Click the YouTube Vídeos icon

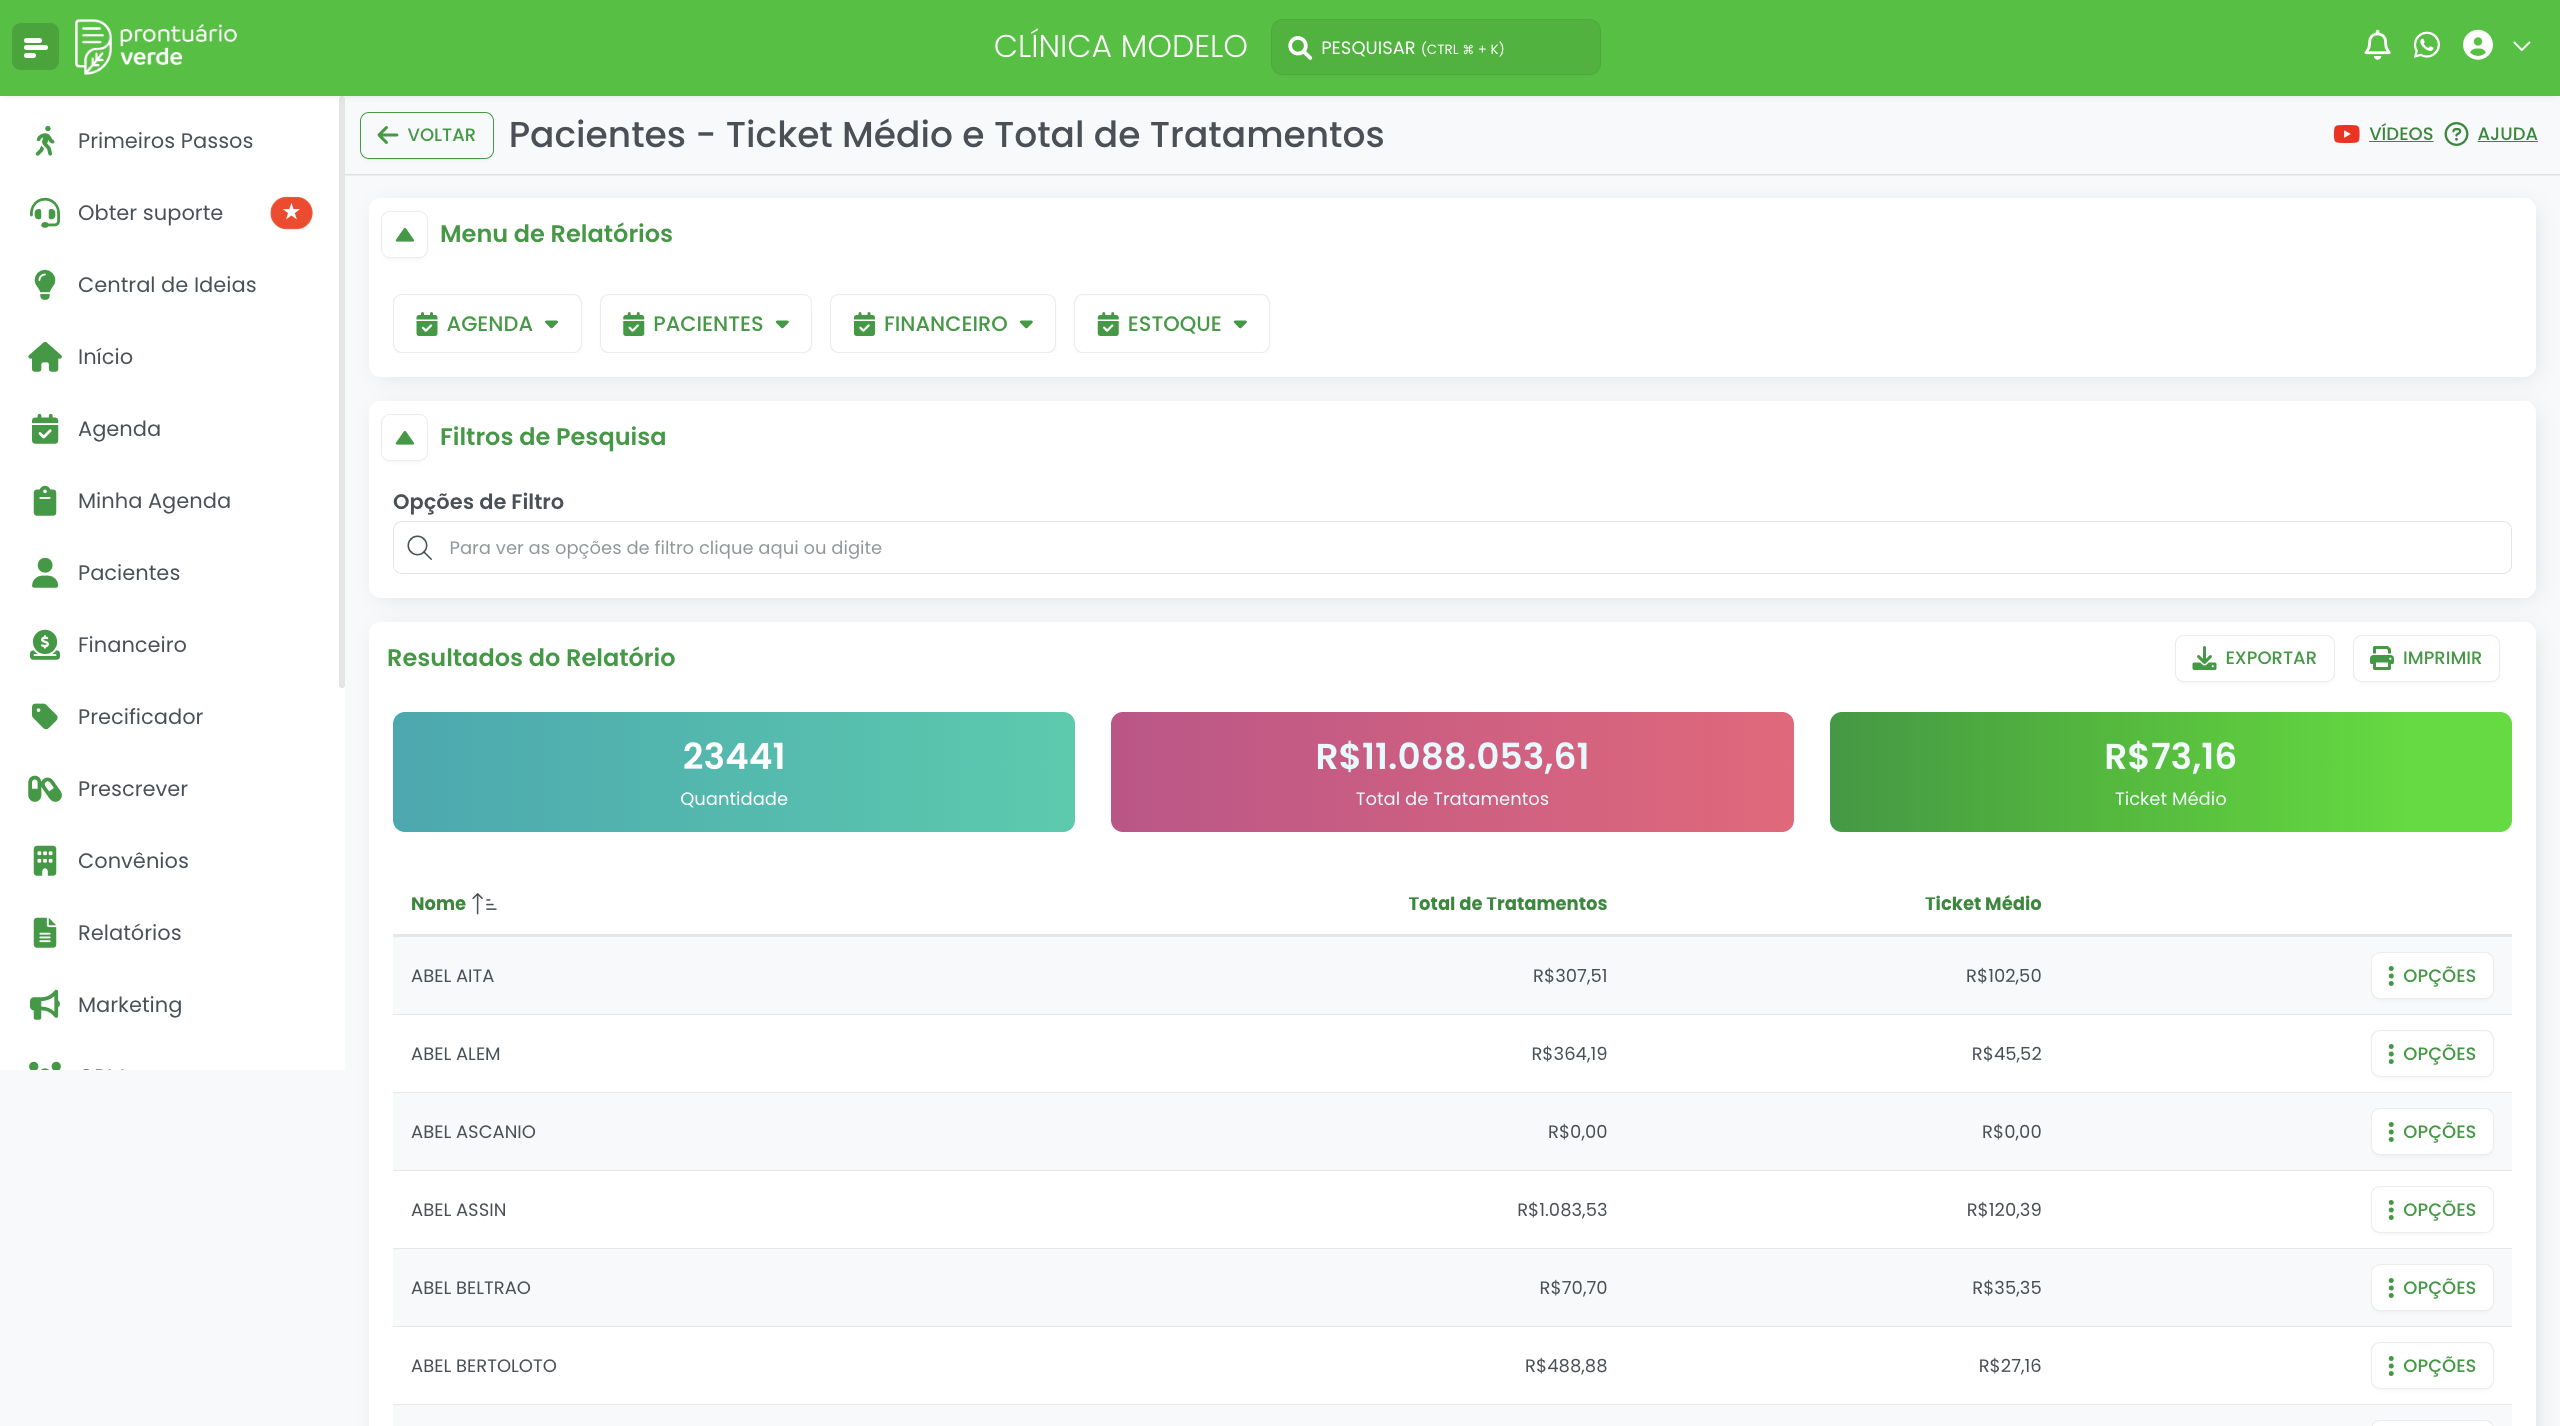(2346, 134)
